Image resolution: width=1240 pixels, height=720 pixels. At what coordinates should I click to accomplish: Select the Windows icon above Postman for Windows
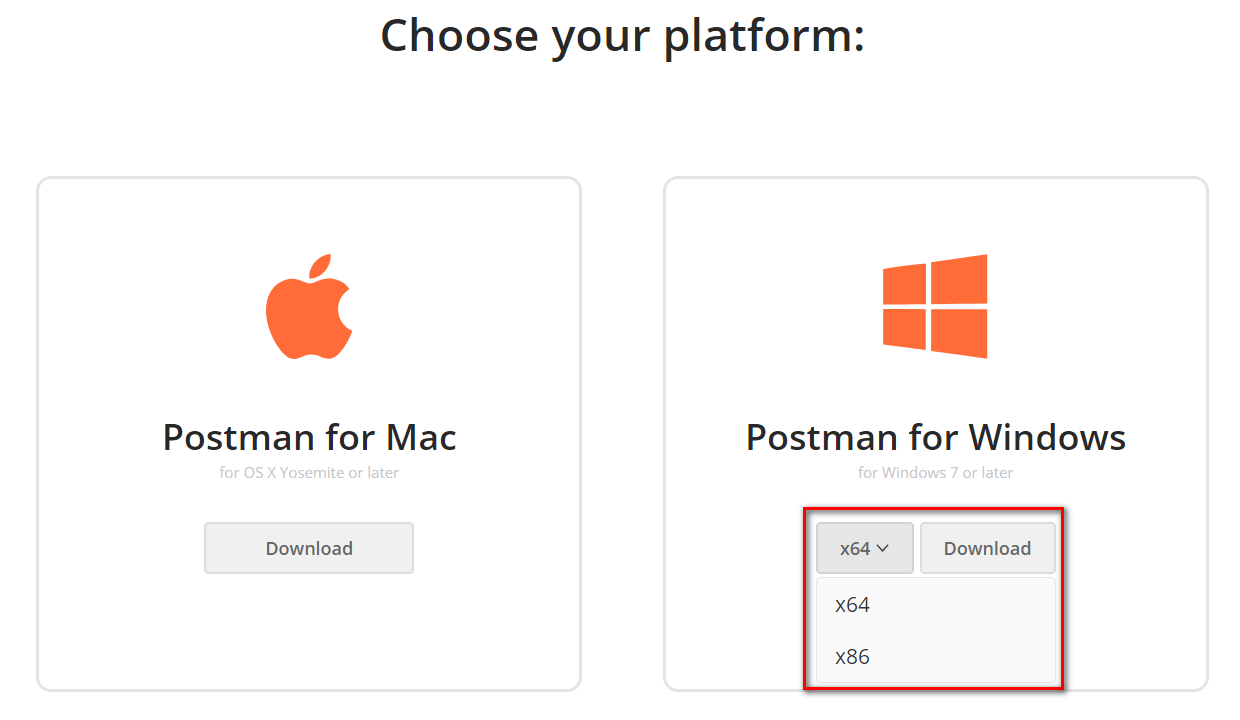coord(935,305)
